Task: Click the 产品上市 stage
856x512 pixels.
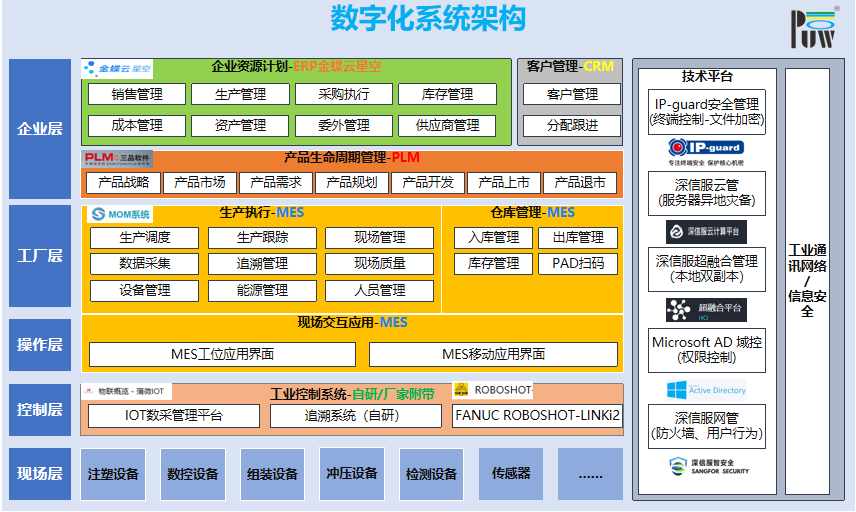Action: [x=504, y=182]
